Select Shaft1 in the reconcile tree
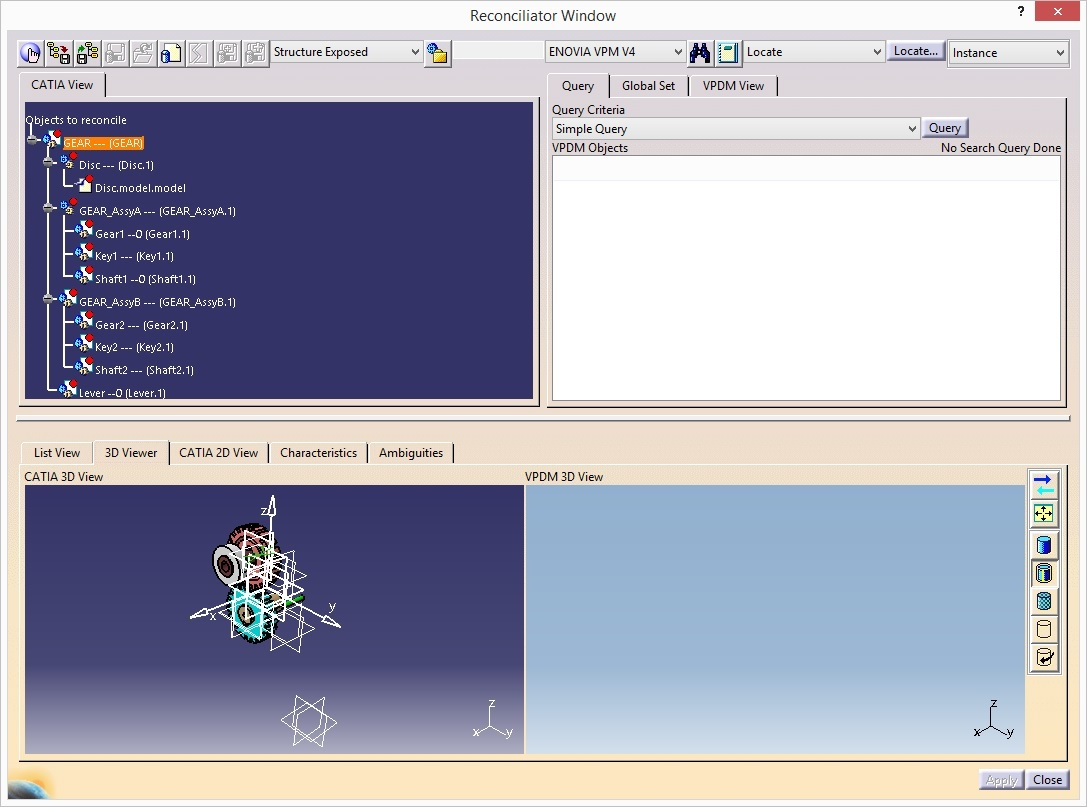Viewport: 1087px width, 807px height. (x=145, y=279)
